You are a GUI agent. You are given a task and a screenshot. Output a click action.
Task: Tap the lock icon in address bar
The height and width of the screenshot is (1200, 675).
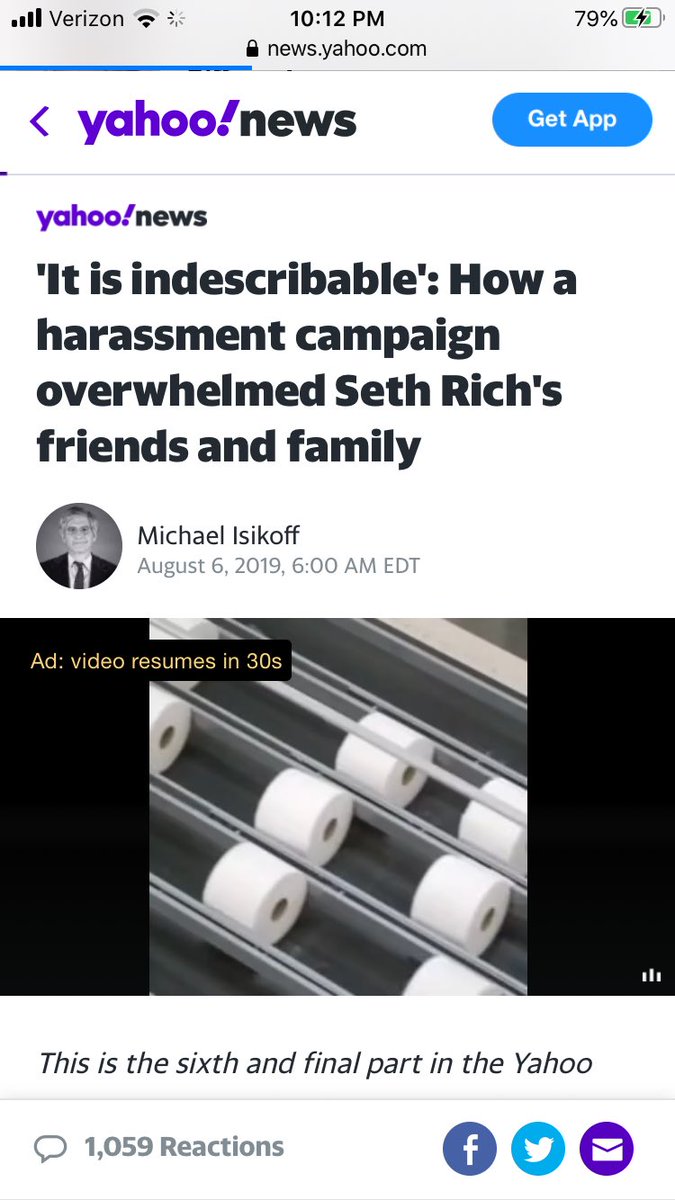(252, 48)
